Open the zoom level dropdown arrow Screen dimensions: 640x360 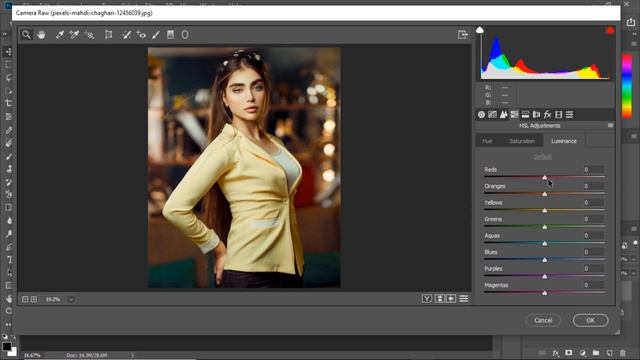(x=71, y=299)
